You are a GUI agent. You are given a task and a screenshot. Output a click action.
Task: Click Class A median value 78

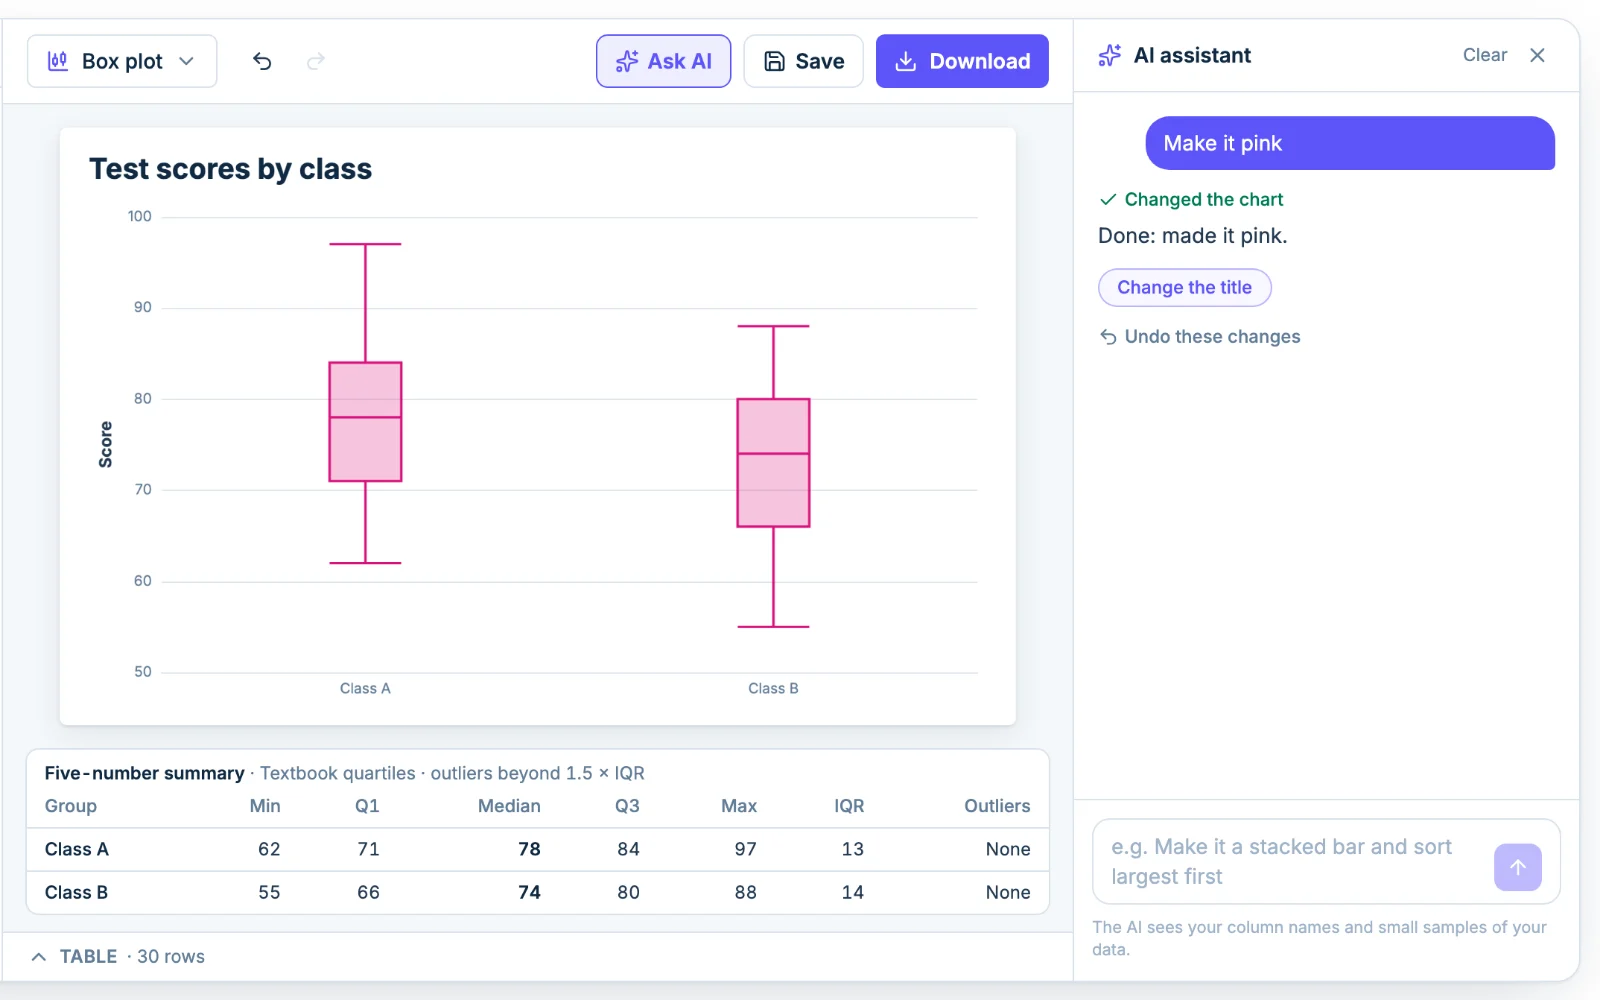(529, 849)
